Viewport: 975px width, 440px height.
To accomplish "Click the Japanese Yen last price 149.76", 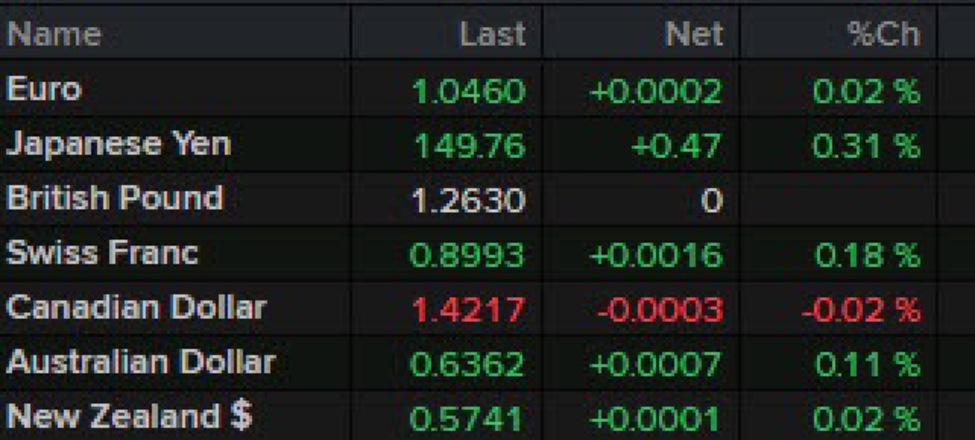I will click(x=469, y=147).
